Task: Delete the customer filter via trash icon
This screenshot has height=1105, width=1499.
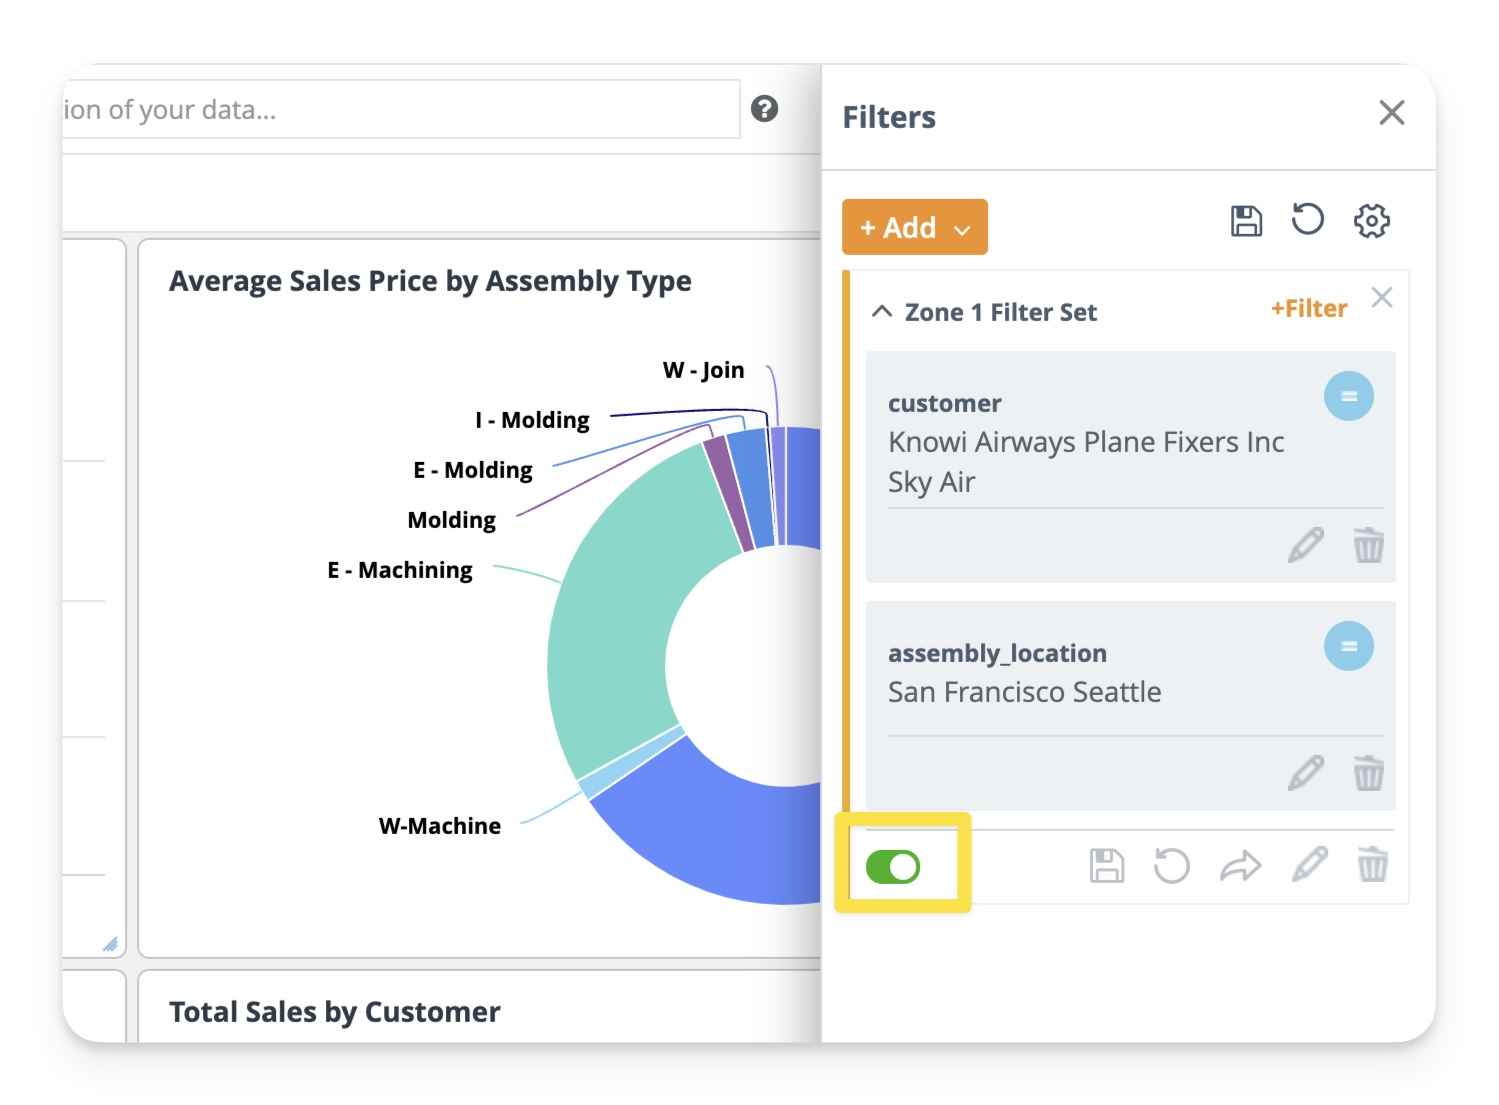Action: pos(1368,546)
